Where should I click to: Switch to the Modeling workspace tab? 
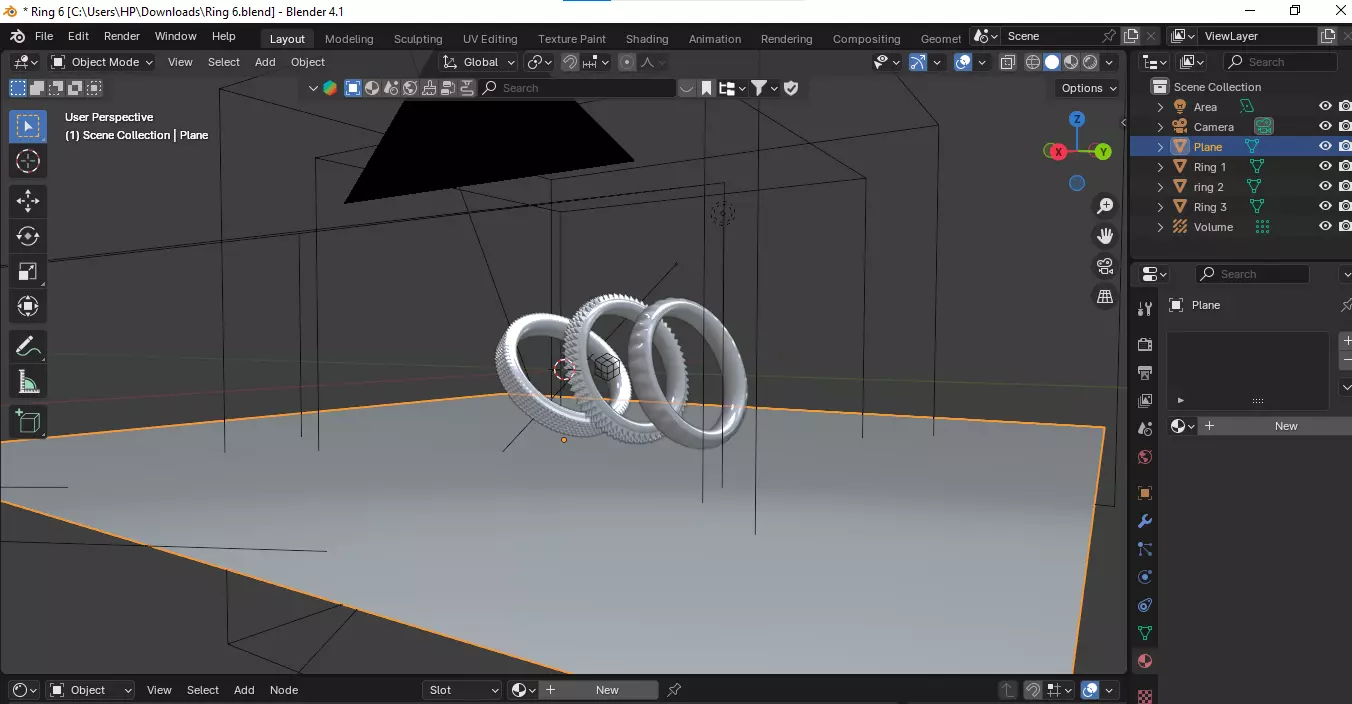[x=349, y=39]
